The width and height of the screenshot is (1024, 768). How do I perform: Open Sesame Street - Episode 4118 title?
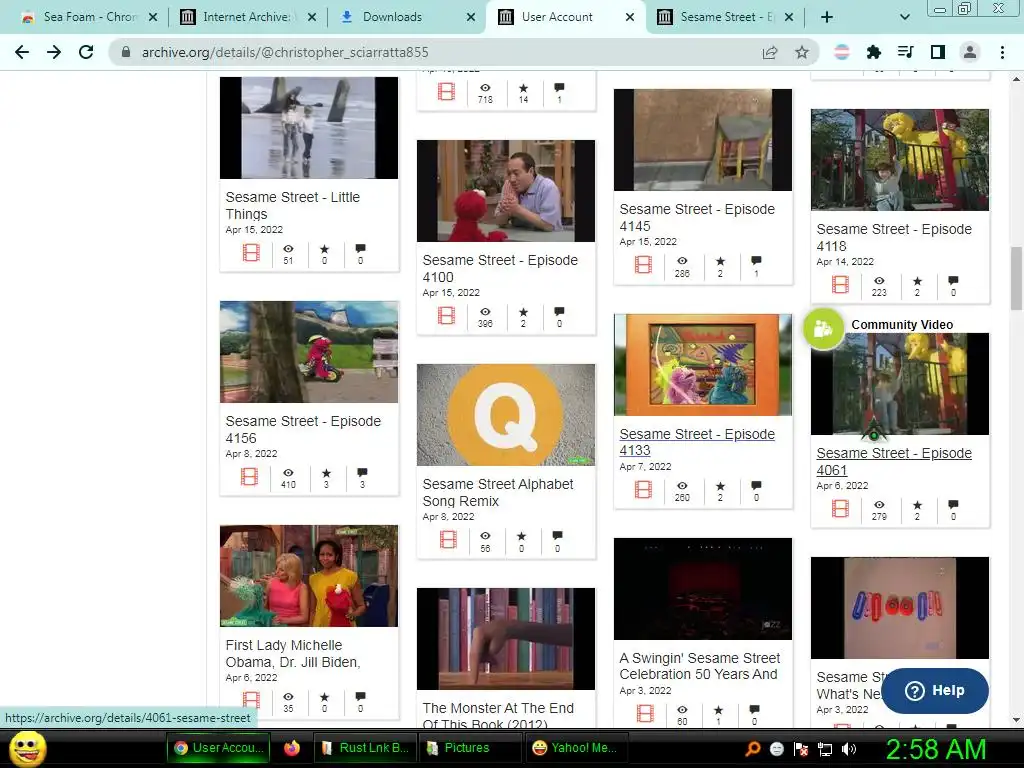[893, 238]
